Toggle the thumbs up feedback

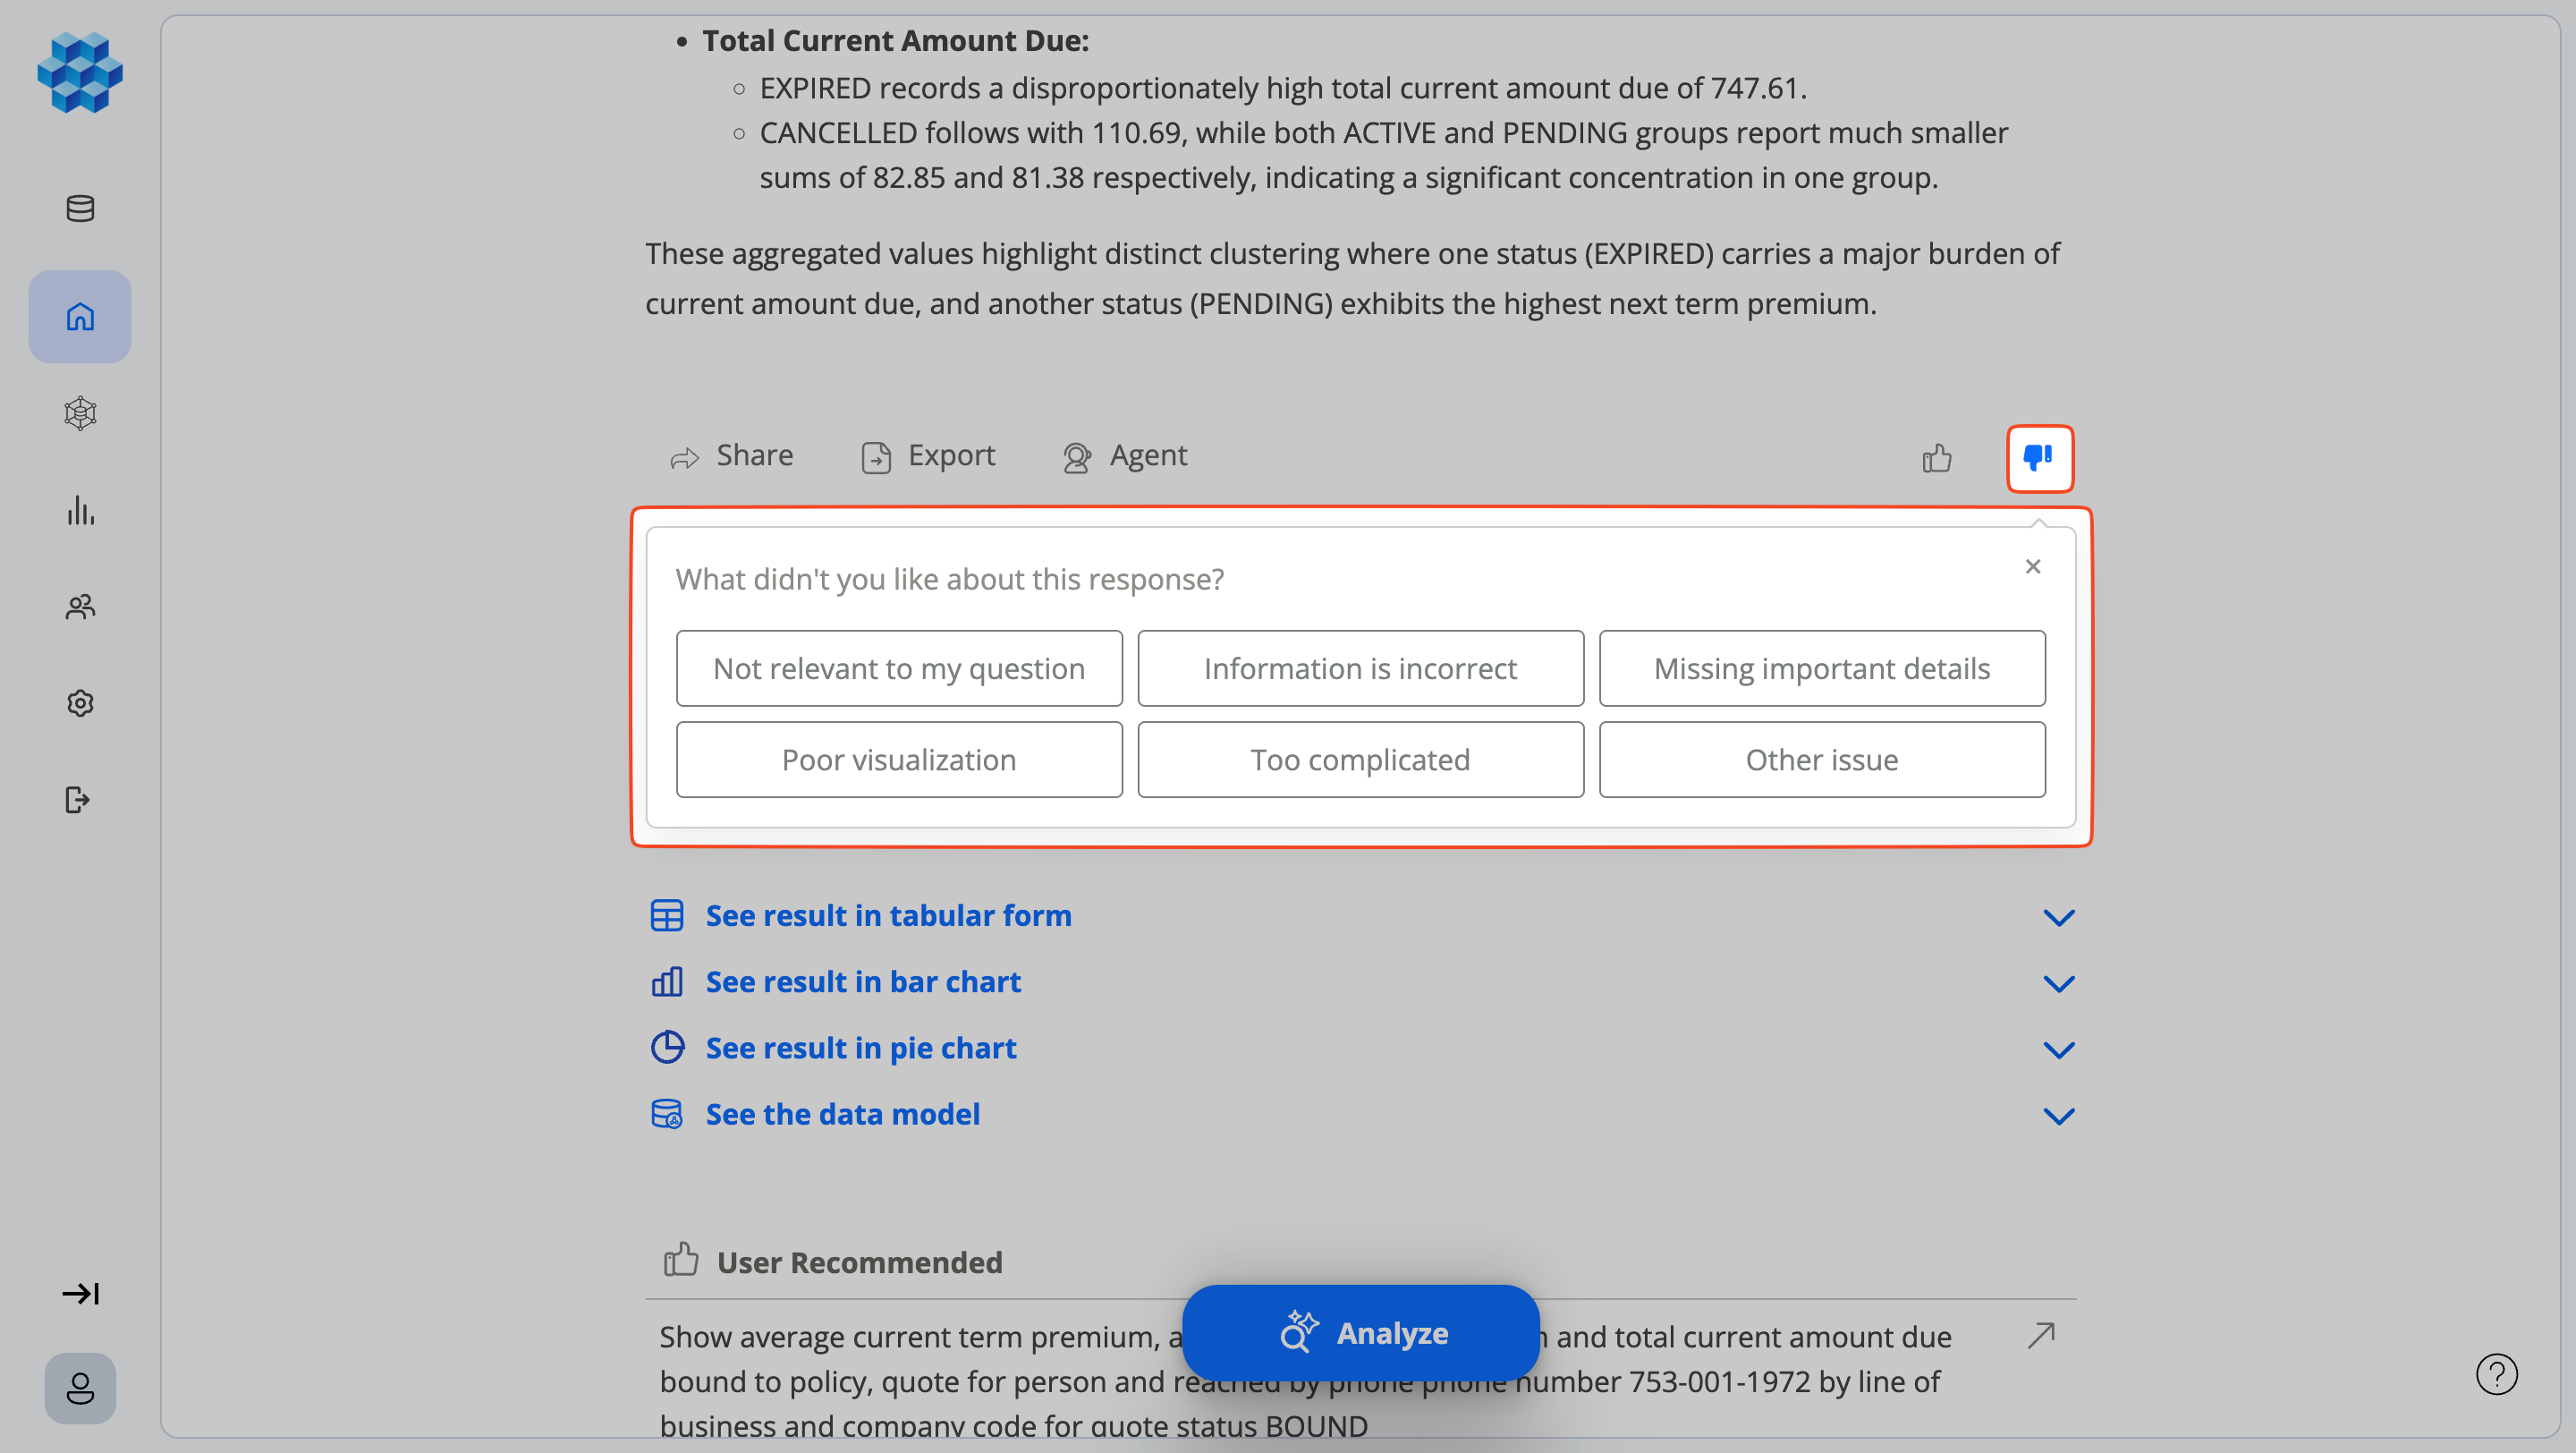click(1937, 458)
